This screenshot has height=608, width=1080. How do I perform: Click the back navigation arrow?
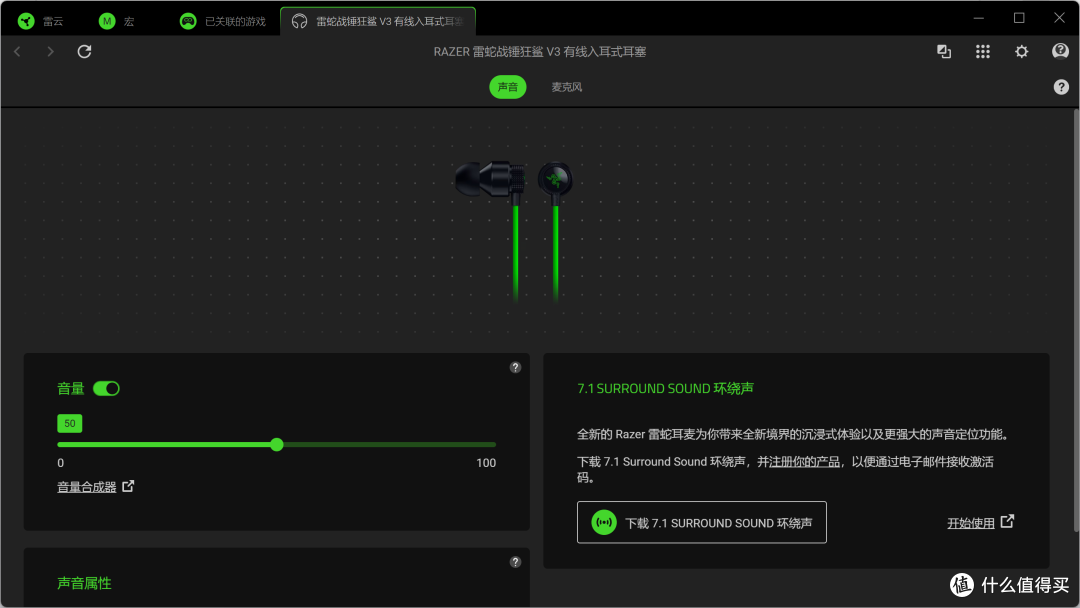point(18,52)
